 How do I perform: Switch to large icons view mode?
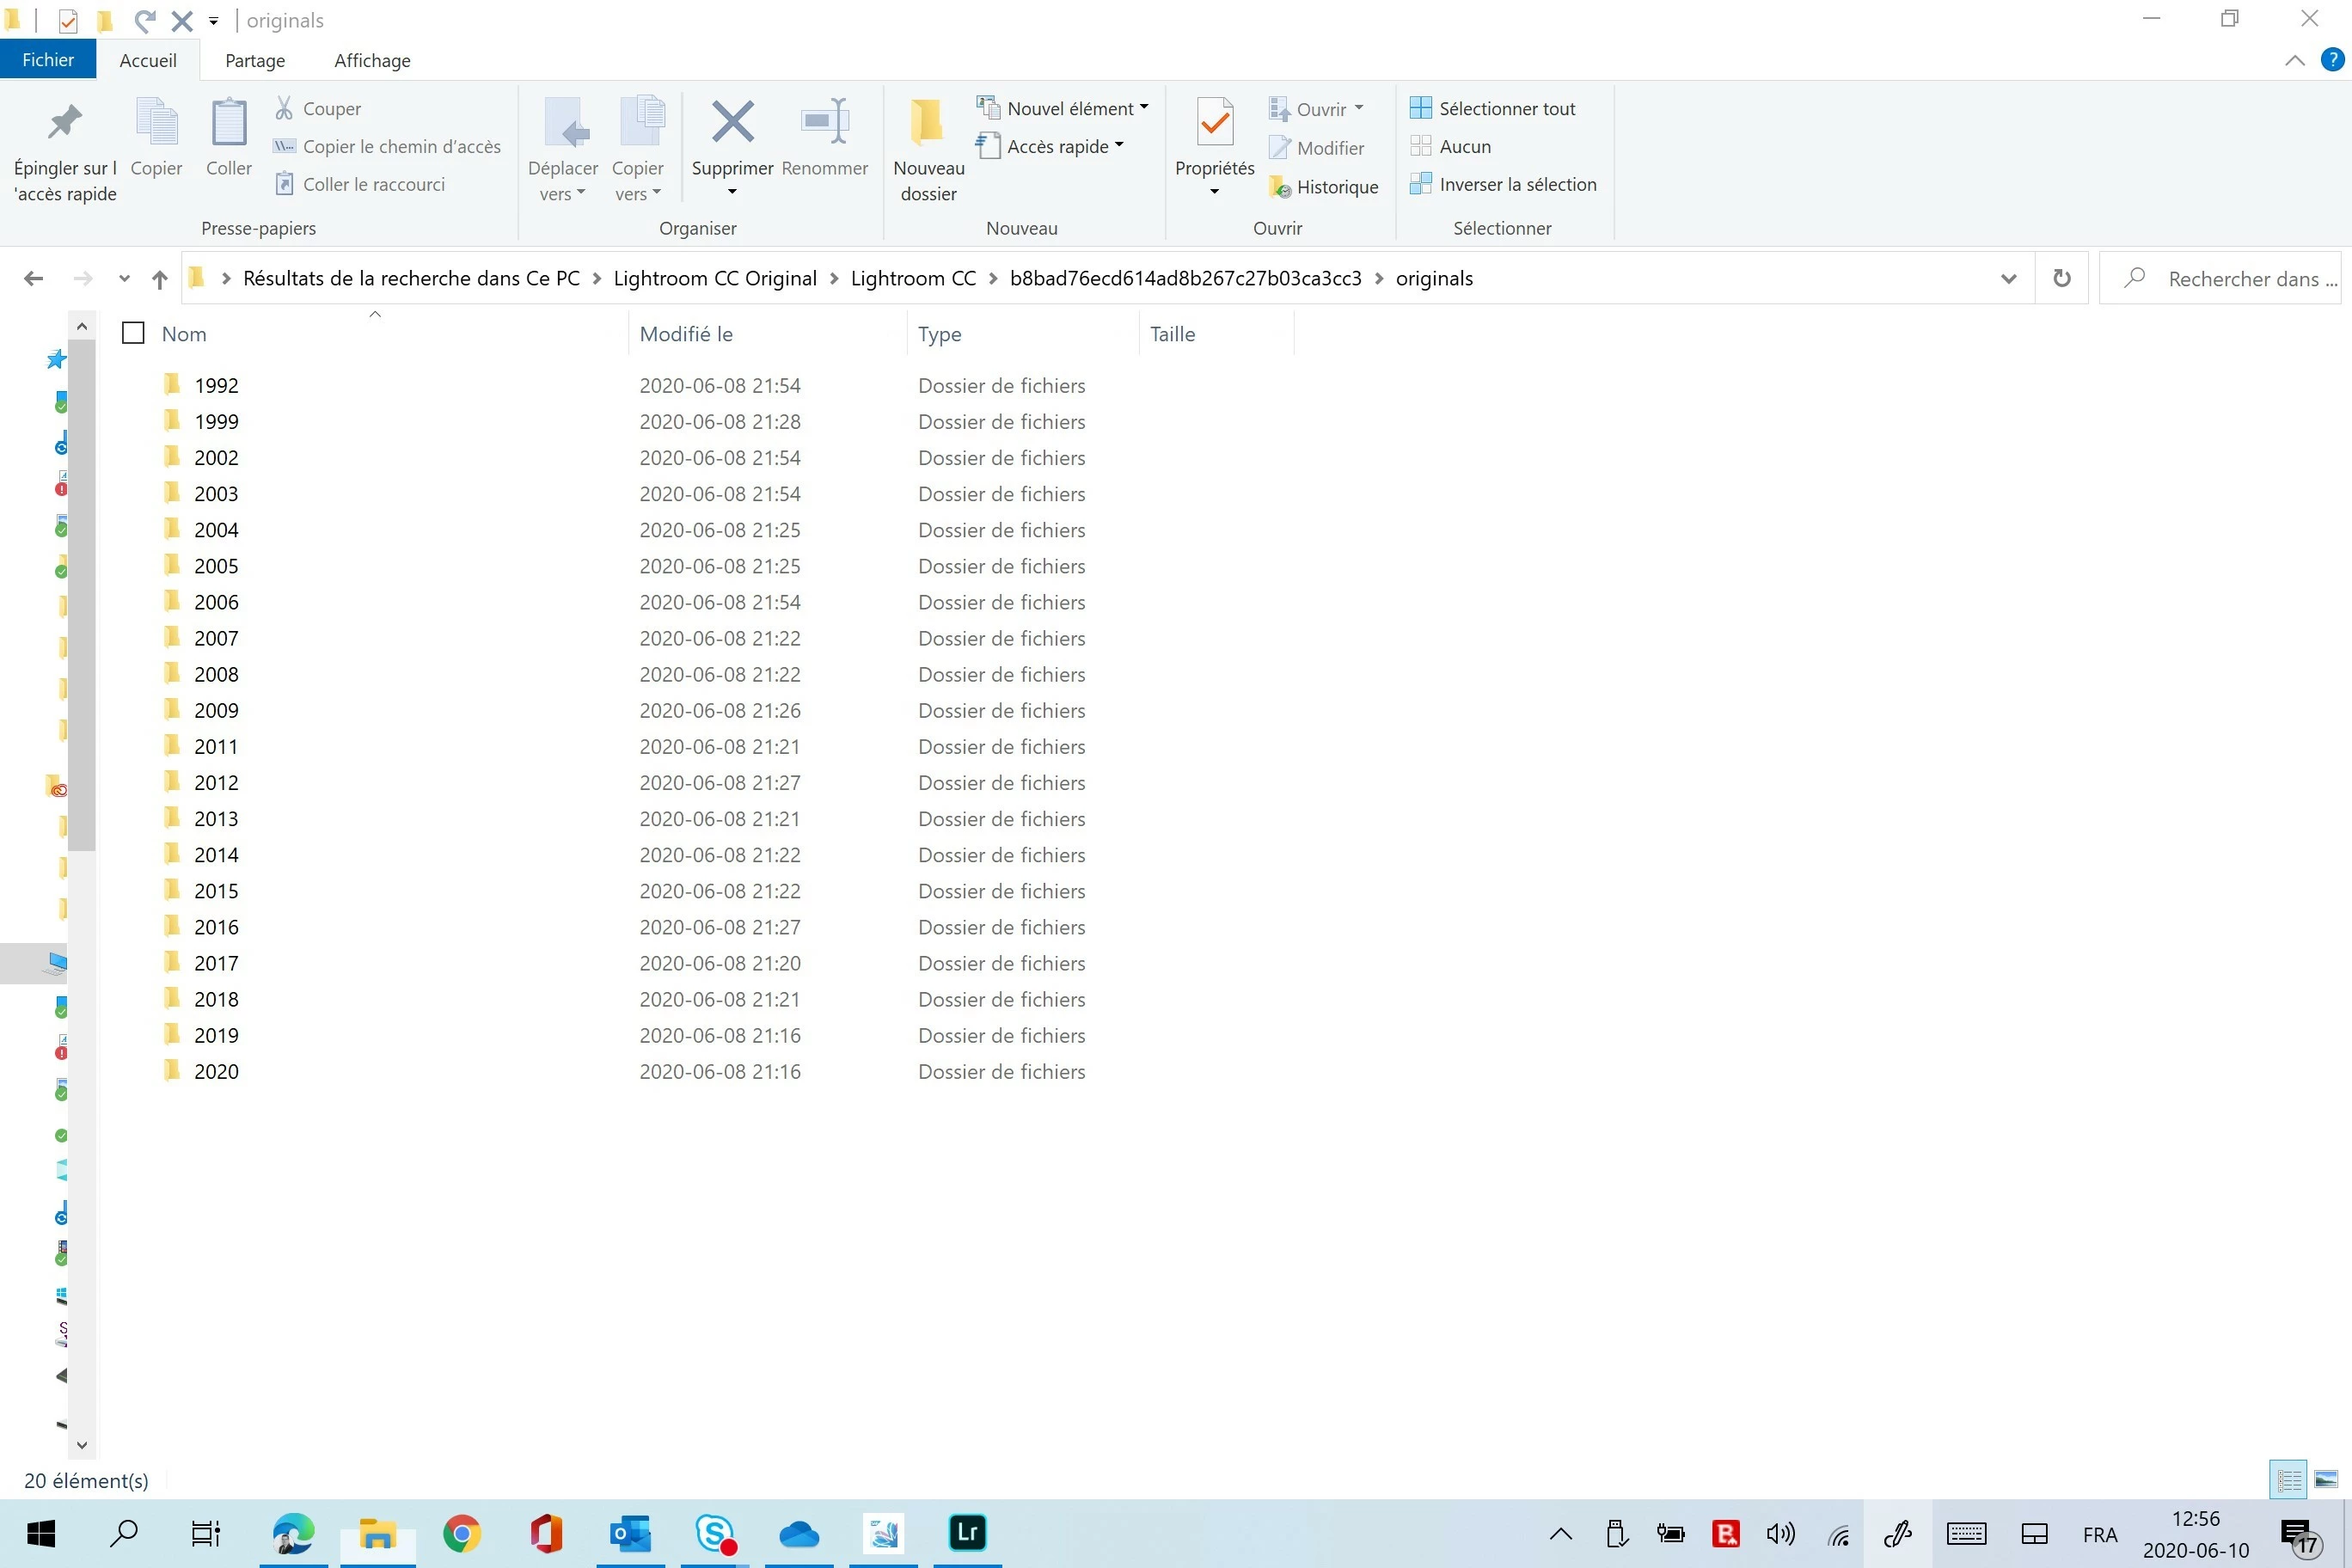click(2326, 1479)
